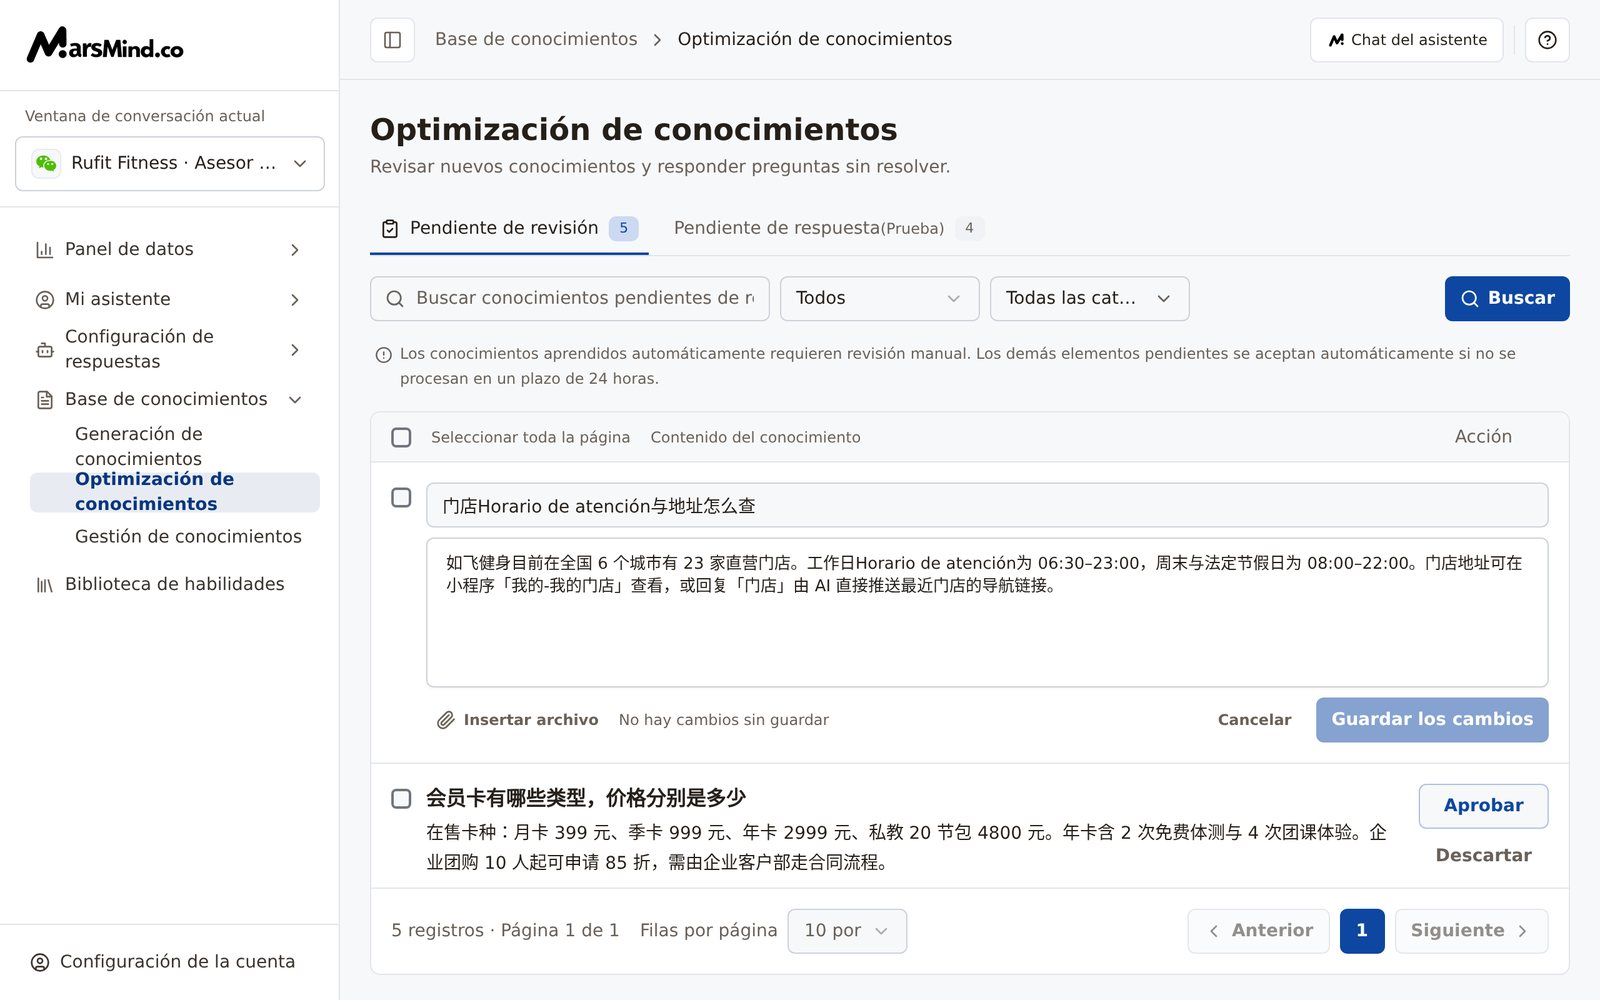Open the help question mark icon
Image resolution: width=1600 pixels, height=1000 pixels.
pyautogui.click(x=1547, y=40)
